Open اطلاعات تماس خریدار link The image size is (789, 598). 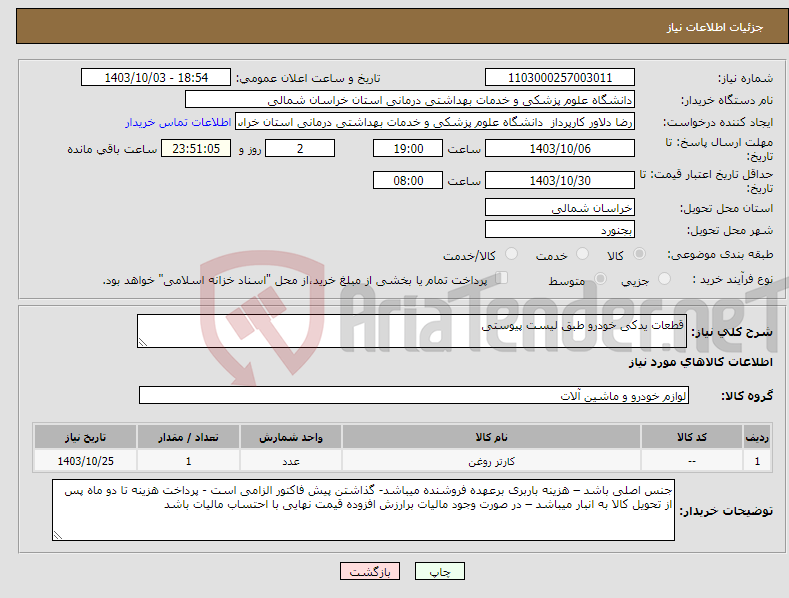pyautogui.click(x=178, y=122)
